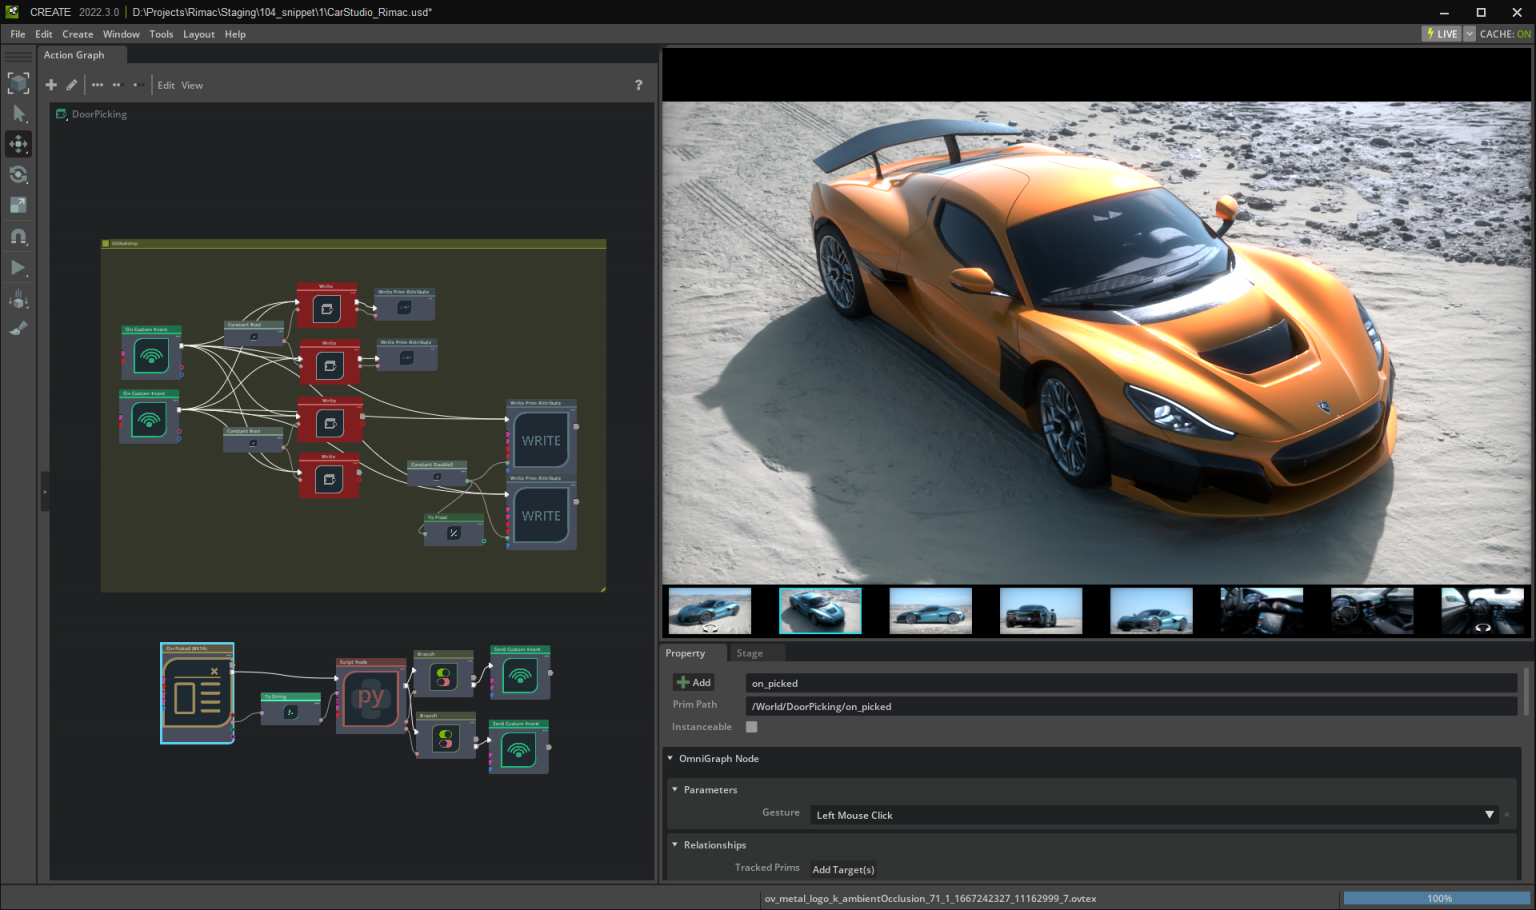Click Add Target(s) for Tracked Prims

pyautogui.click(x=842, y=869)
